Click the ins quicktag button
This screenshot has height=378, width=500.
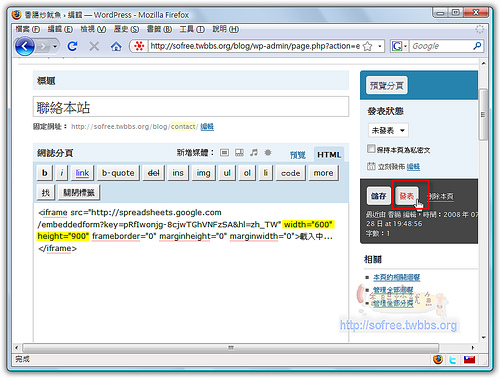point(178,173)
